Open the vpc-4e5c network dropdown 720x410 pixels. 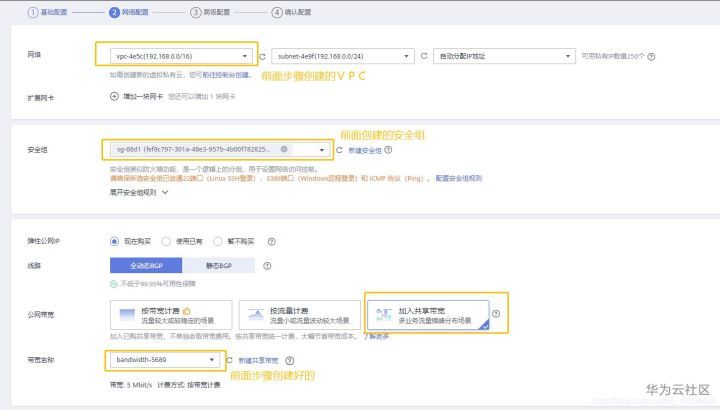181,56
